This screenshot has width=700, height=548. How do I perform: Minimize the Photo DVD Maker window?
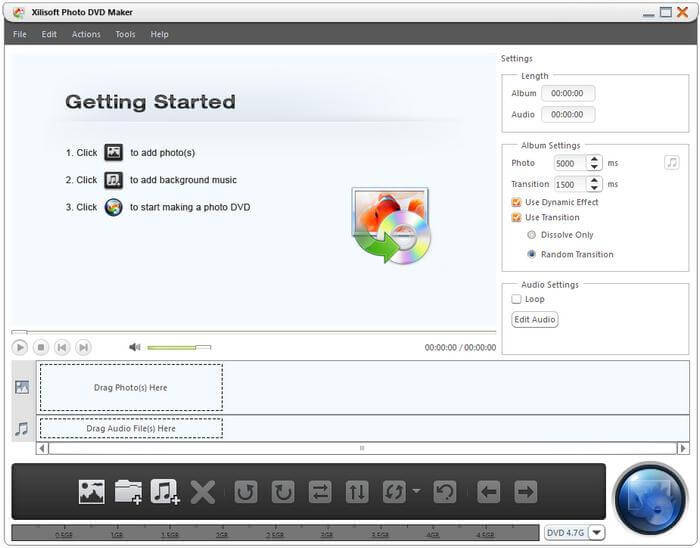click(x=649, y=13)
